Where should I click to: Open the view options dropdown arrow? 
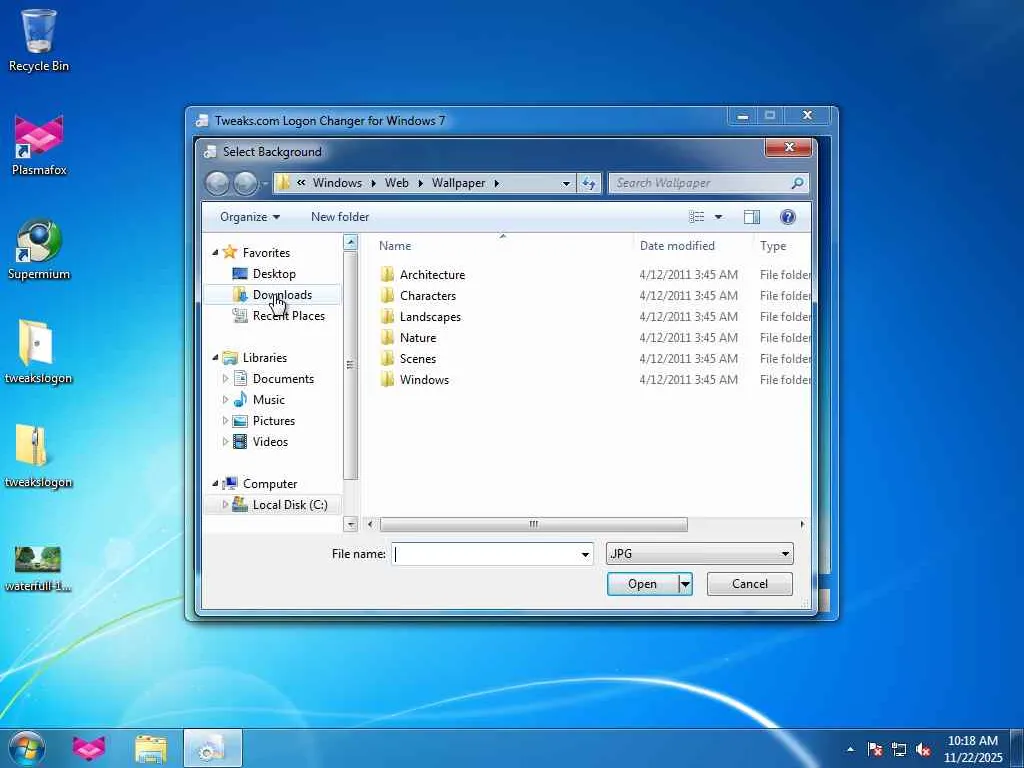tap(718, 217)
